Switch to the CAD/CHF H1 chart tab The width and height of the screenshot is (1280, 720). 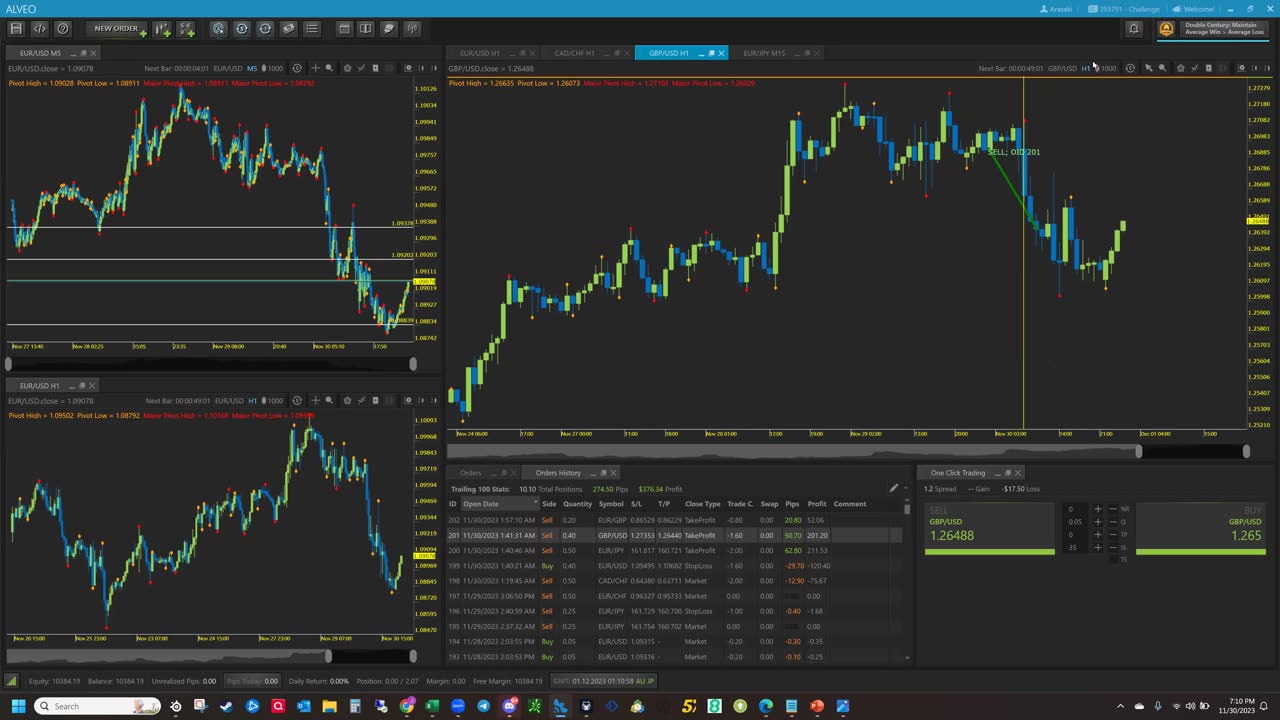coord(574,53)
